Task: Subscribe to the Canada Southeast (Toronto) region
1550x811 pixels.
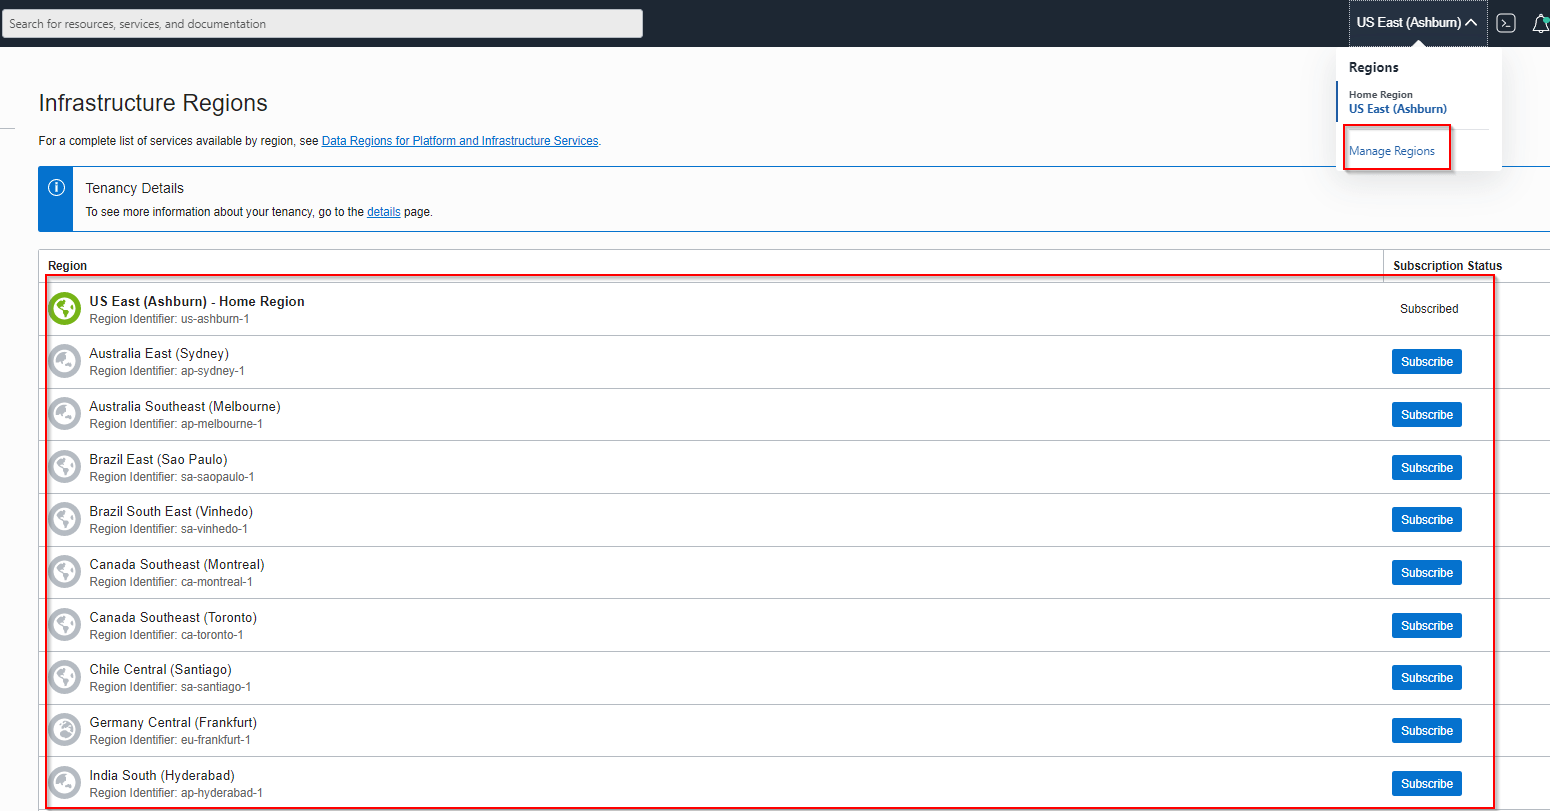Action: (x=1426, y=626)
